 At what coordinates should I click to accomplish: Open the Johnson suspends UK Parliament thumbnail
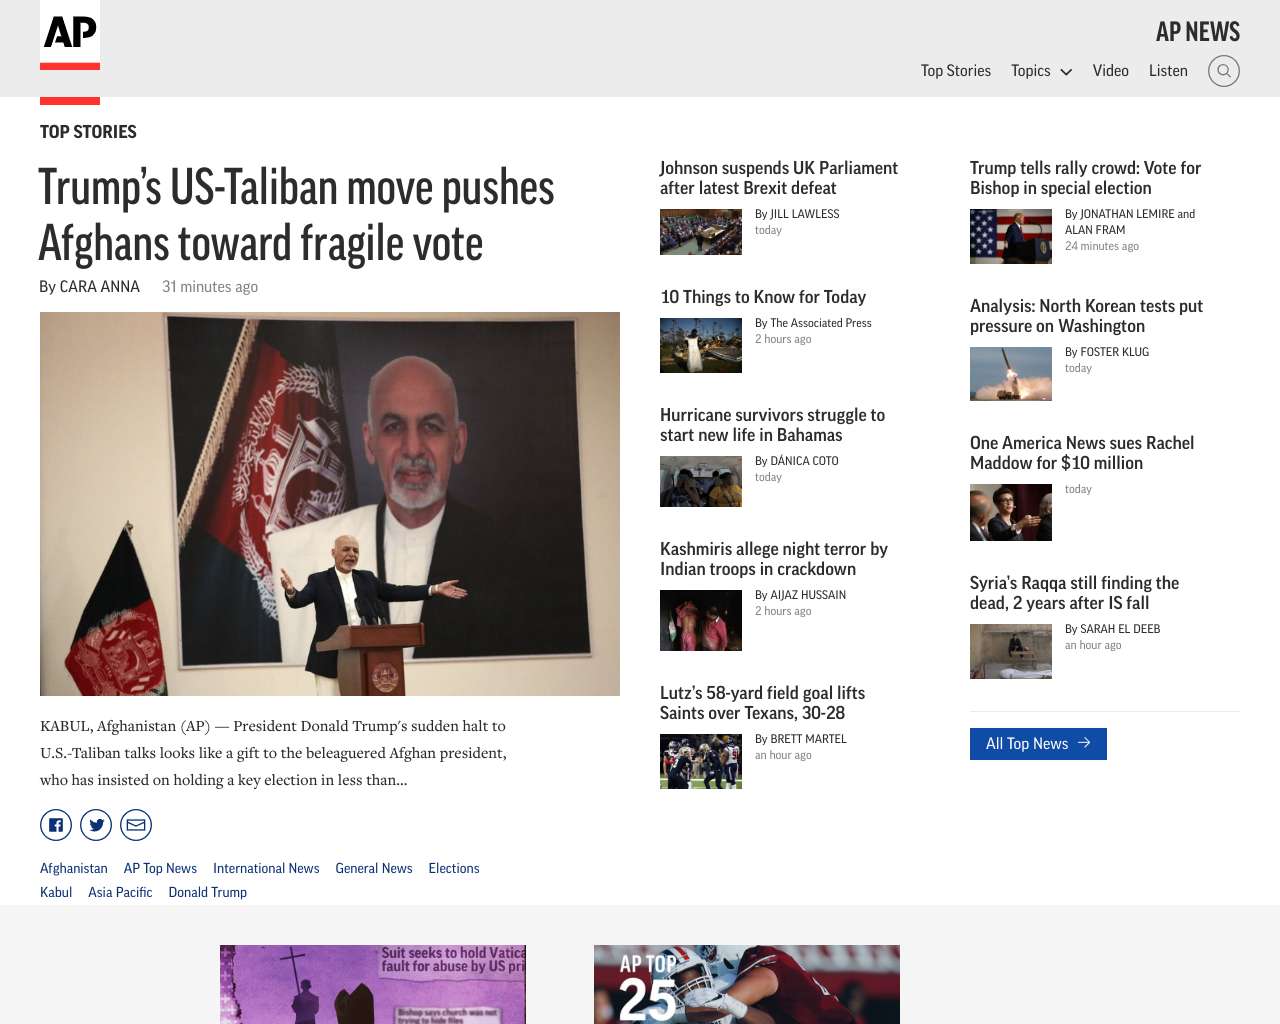click(x=701, y=232)
